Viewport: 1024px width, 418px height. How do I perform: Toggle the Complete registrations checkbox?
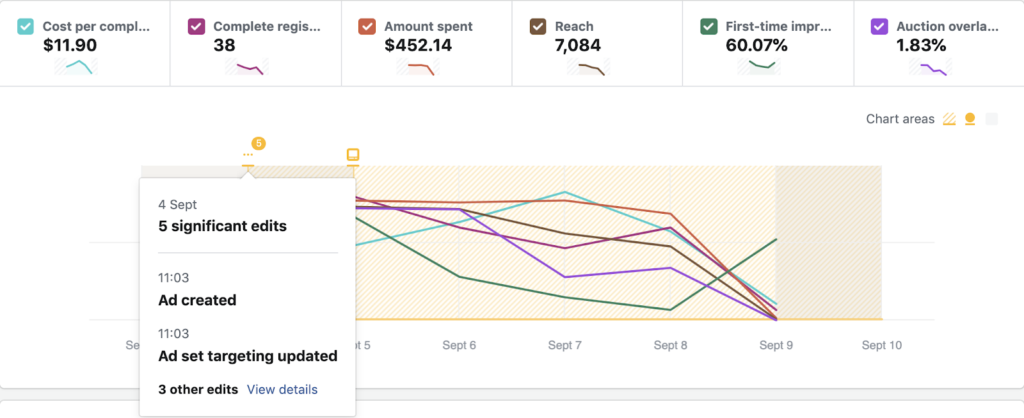(196, 27)
